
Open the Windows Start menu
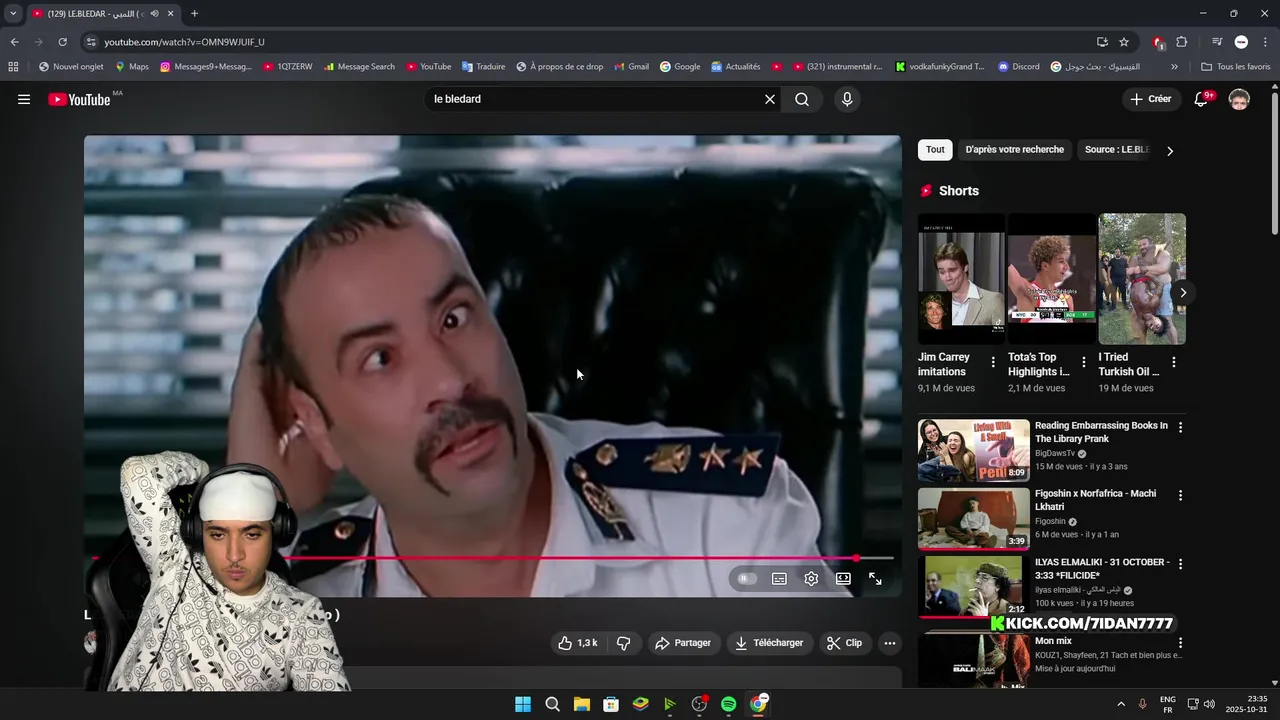(x=523, y=704)
